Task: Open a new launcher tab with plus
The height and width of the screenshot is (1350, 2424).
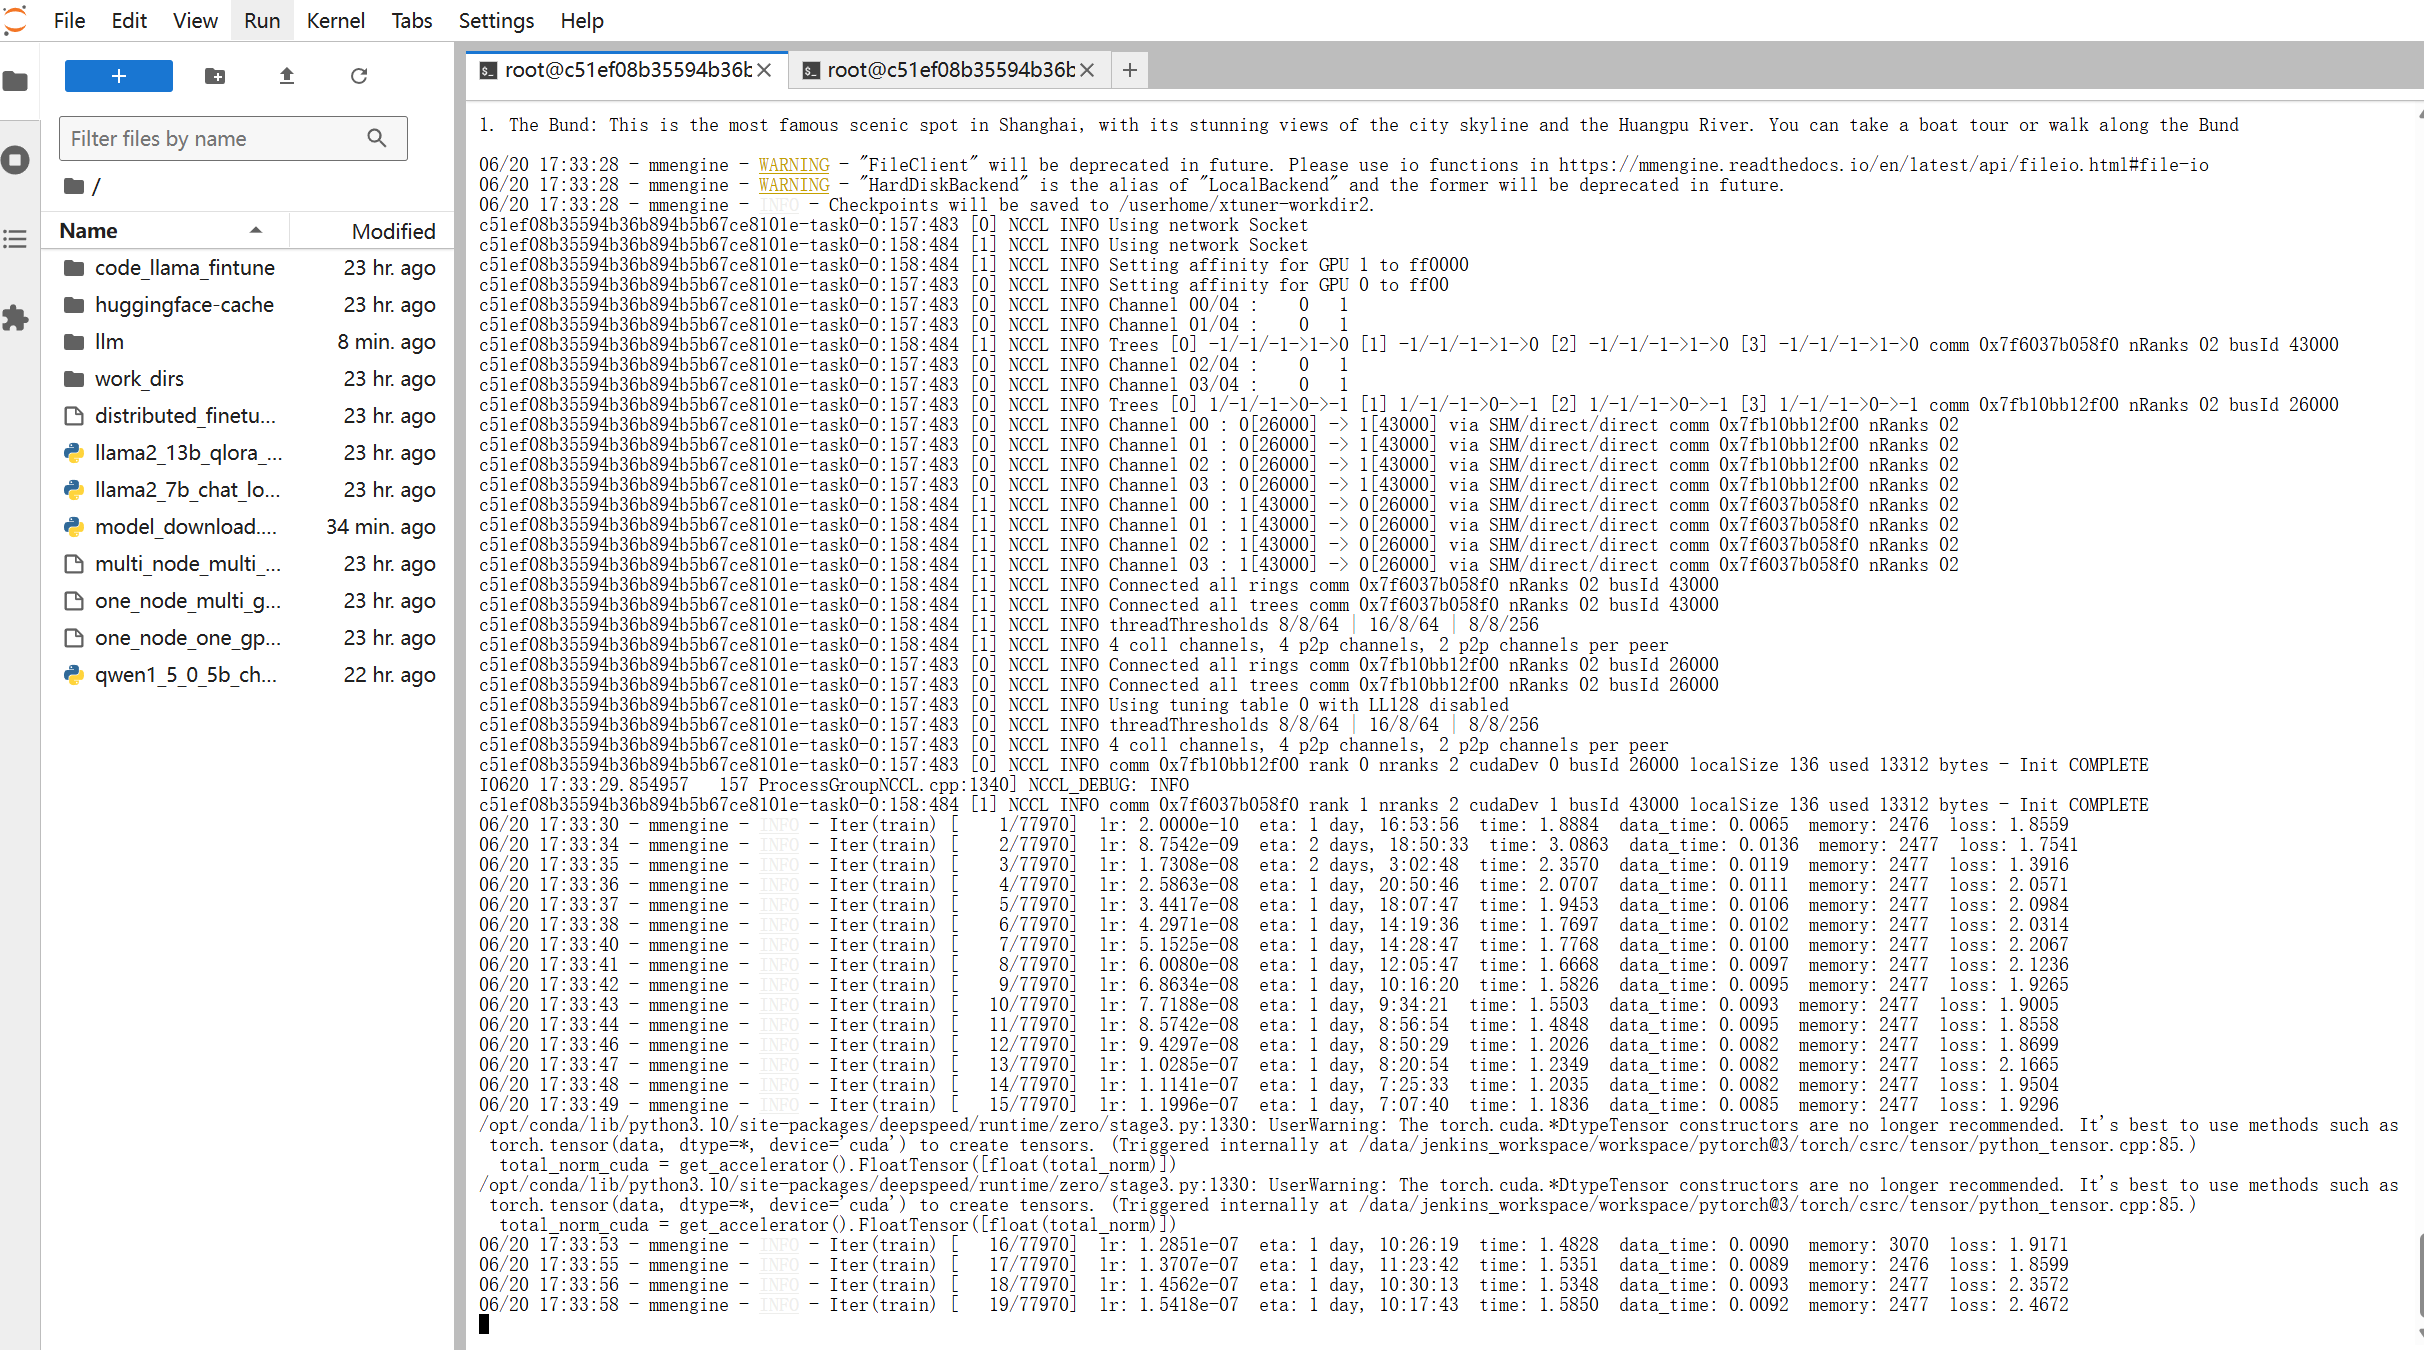Action: (x=1130, y=70)
